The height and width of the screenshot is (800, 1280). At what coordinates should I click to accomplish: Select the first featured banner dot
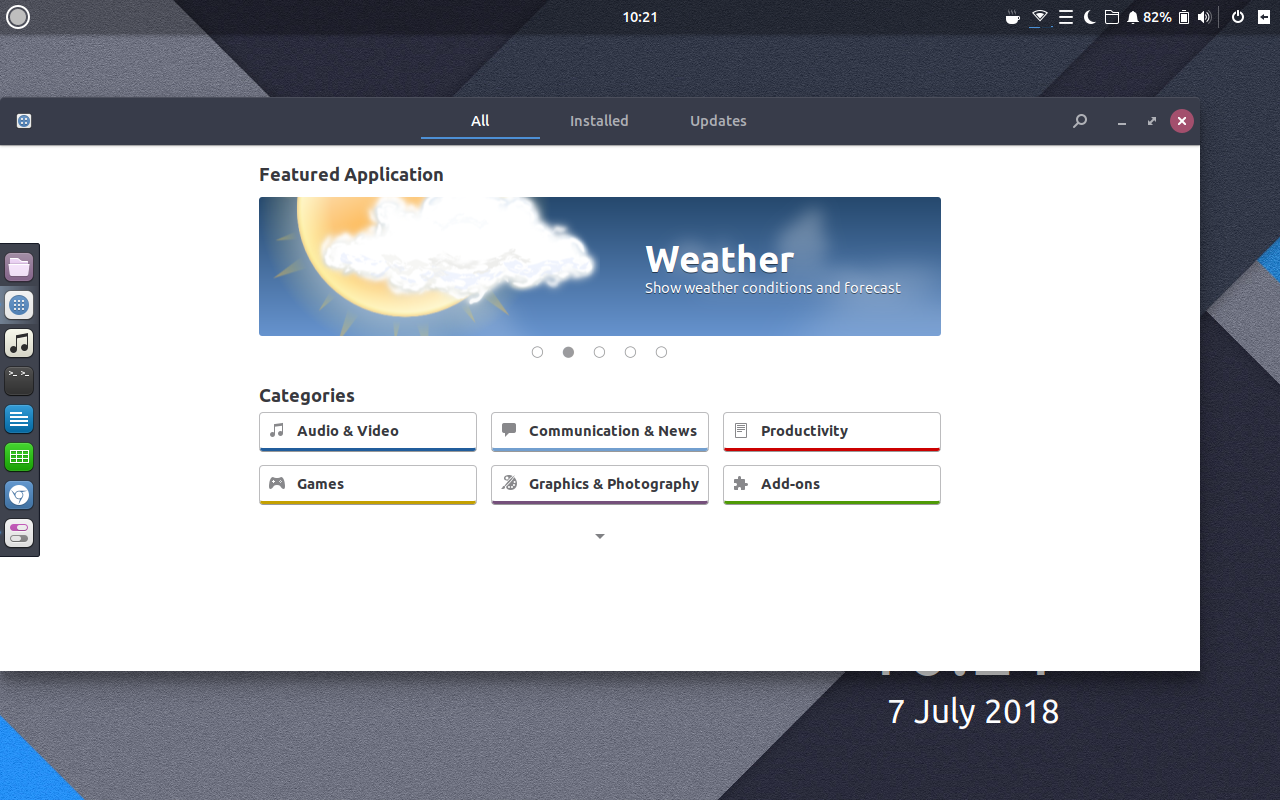(537, 352)
